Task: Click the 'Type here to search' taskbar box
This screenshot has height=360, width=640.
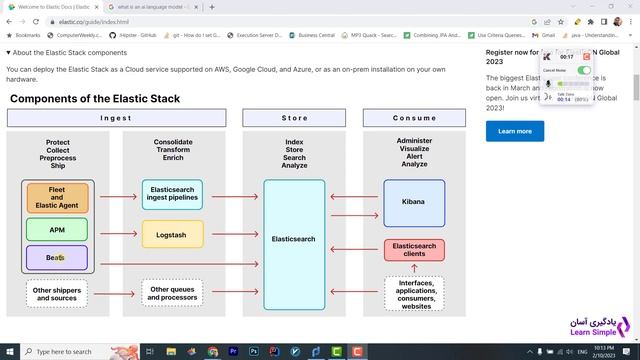Action: (x=80, y=351)
